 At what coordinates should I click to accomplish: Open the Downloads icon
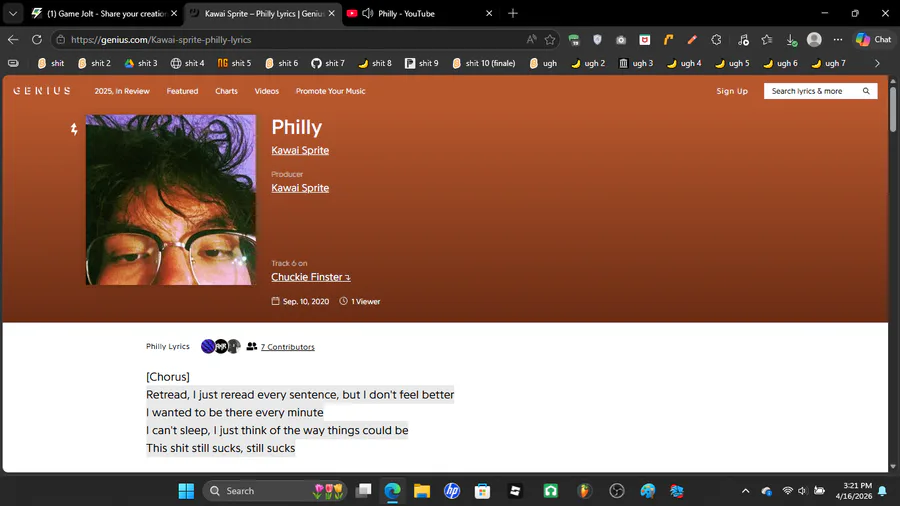(792, 40)
